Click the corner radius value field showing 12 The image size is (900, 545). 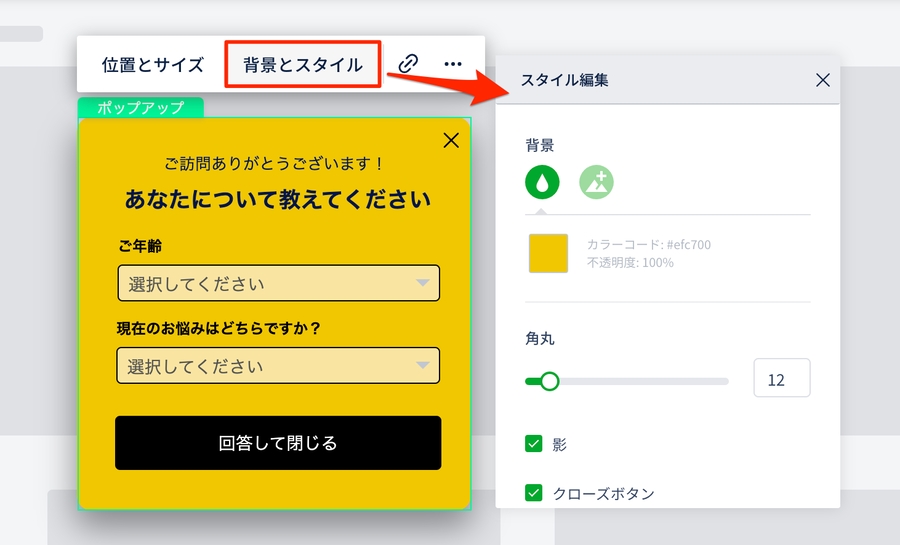click(x=781, y=380)
